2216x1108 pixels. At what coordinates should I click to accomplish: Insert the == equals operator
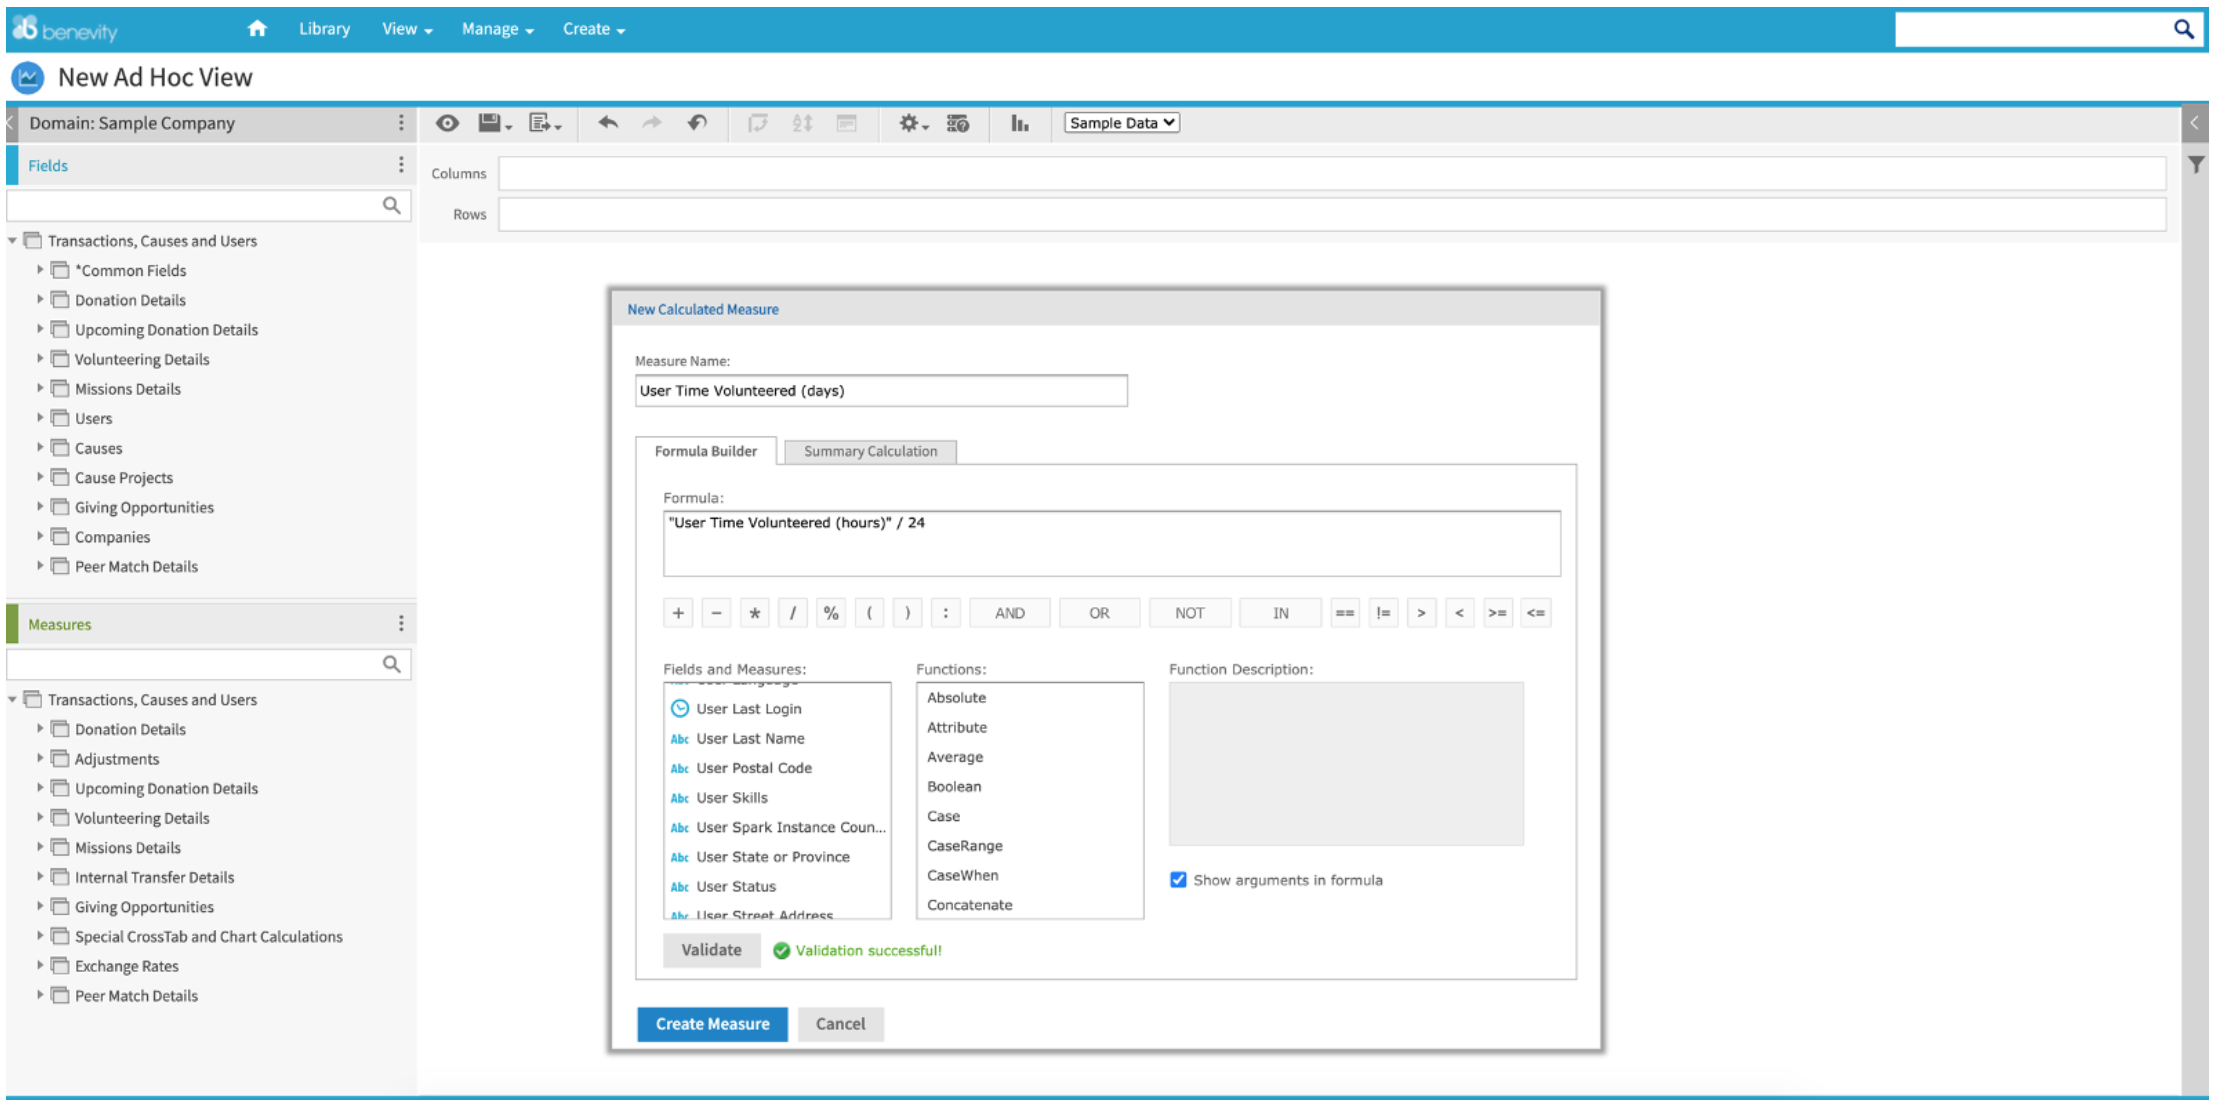[1345, 613]
